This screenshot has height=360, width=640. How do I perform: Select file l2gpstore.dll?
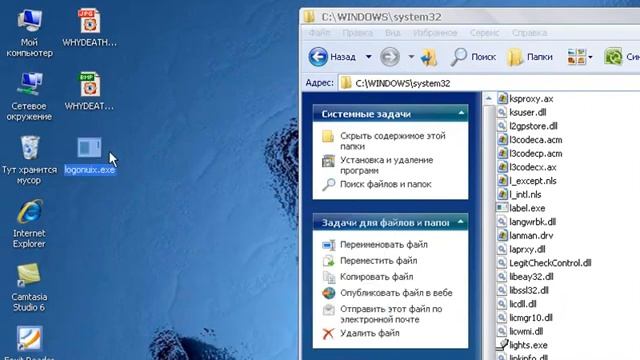coord(527,126)
